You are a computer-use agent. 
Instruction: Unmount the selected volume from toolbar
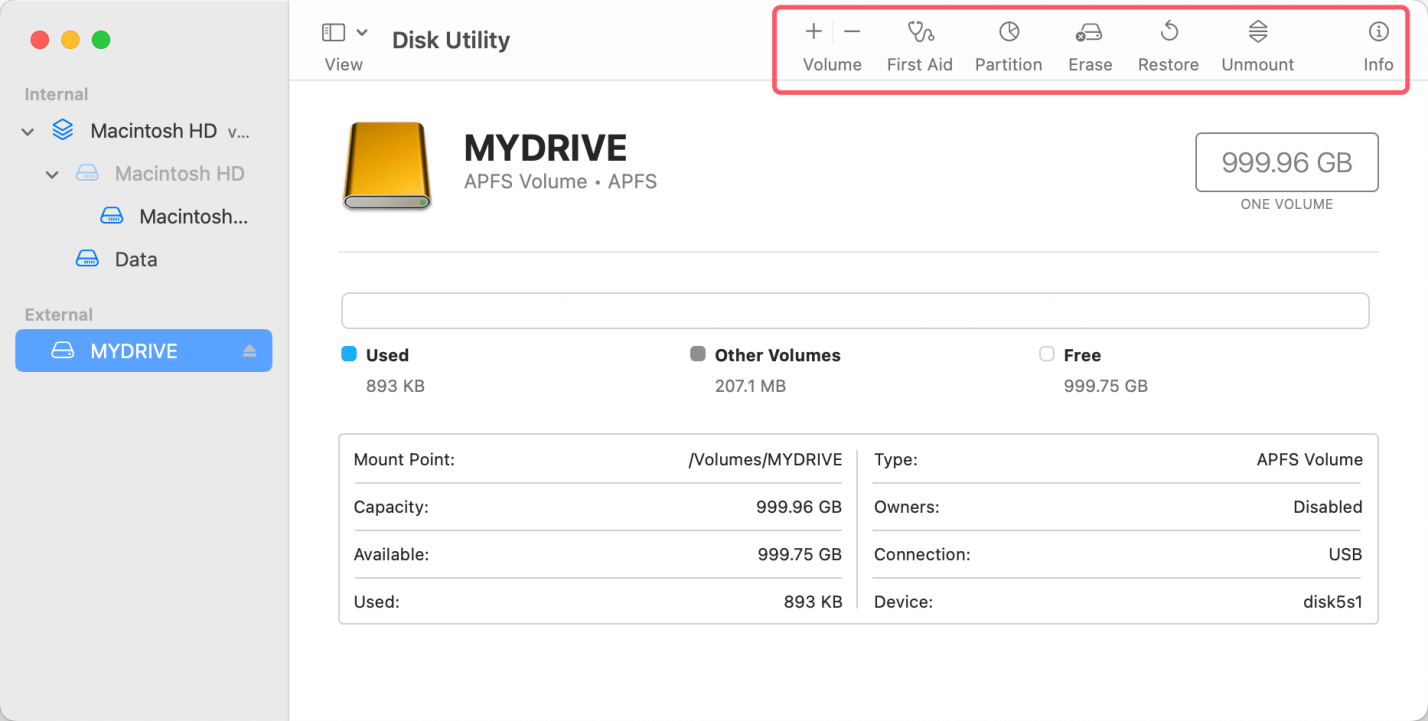tap(1258, 33)
